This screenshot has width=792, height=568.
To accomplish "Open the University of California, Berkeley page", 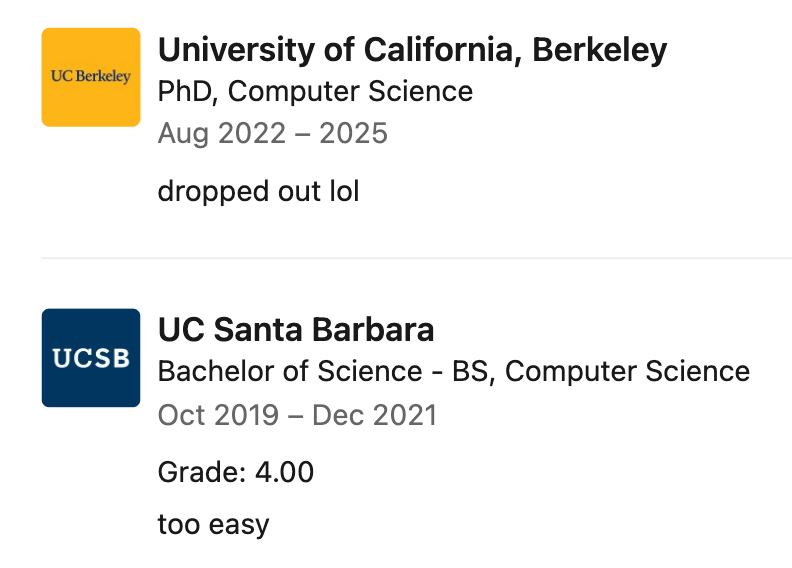I will point(412,49).
